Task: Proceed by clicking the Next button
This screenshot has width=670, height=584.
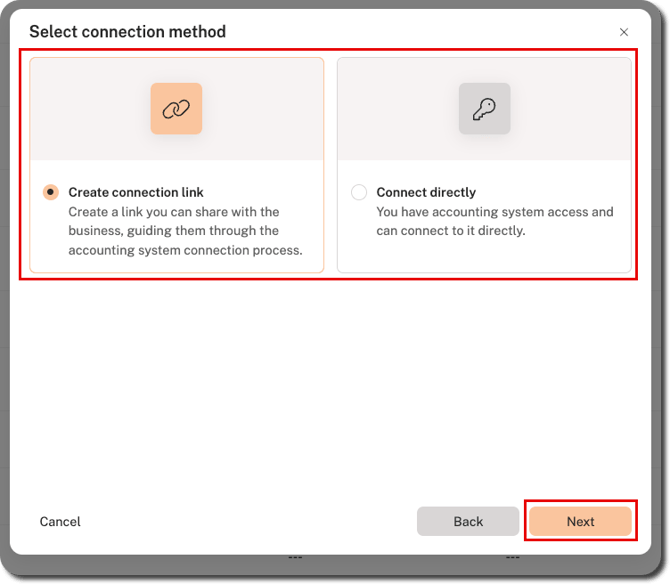Action: pos(580,521)
